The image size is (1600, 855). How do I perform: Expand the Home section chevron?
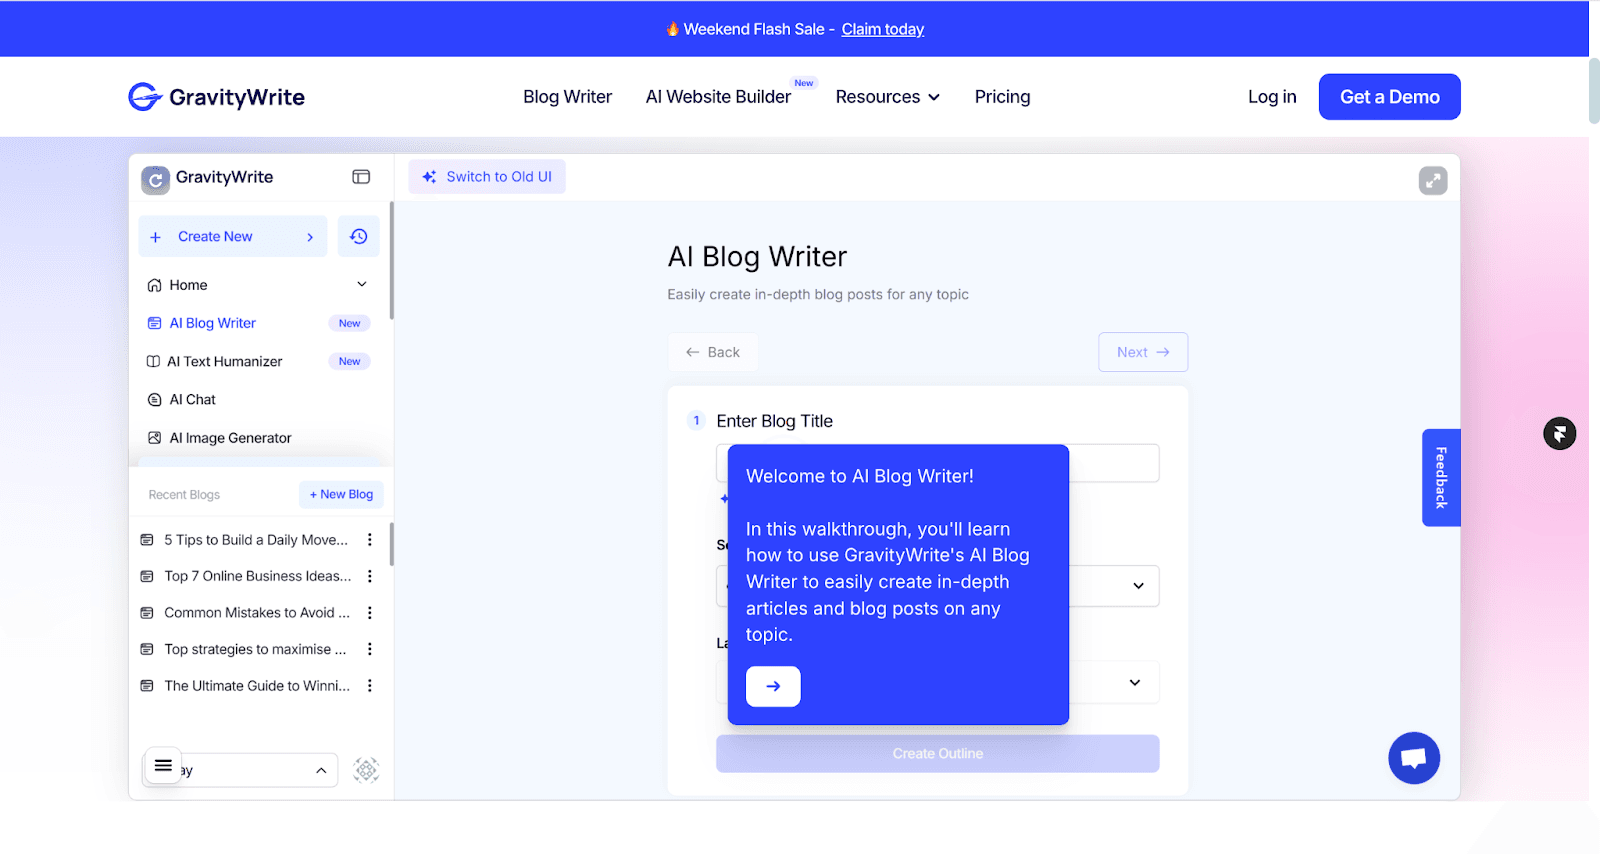(362, 285)
